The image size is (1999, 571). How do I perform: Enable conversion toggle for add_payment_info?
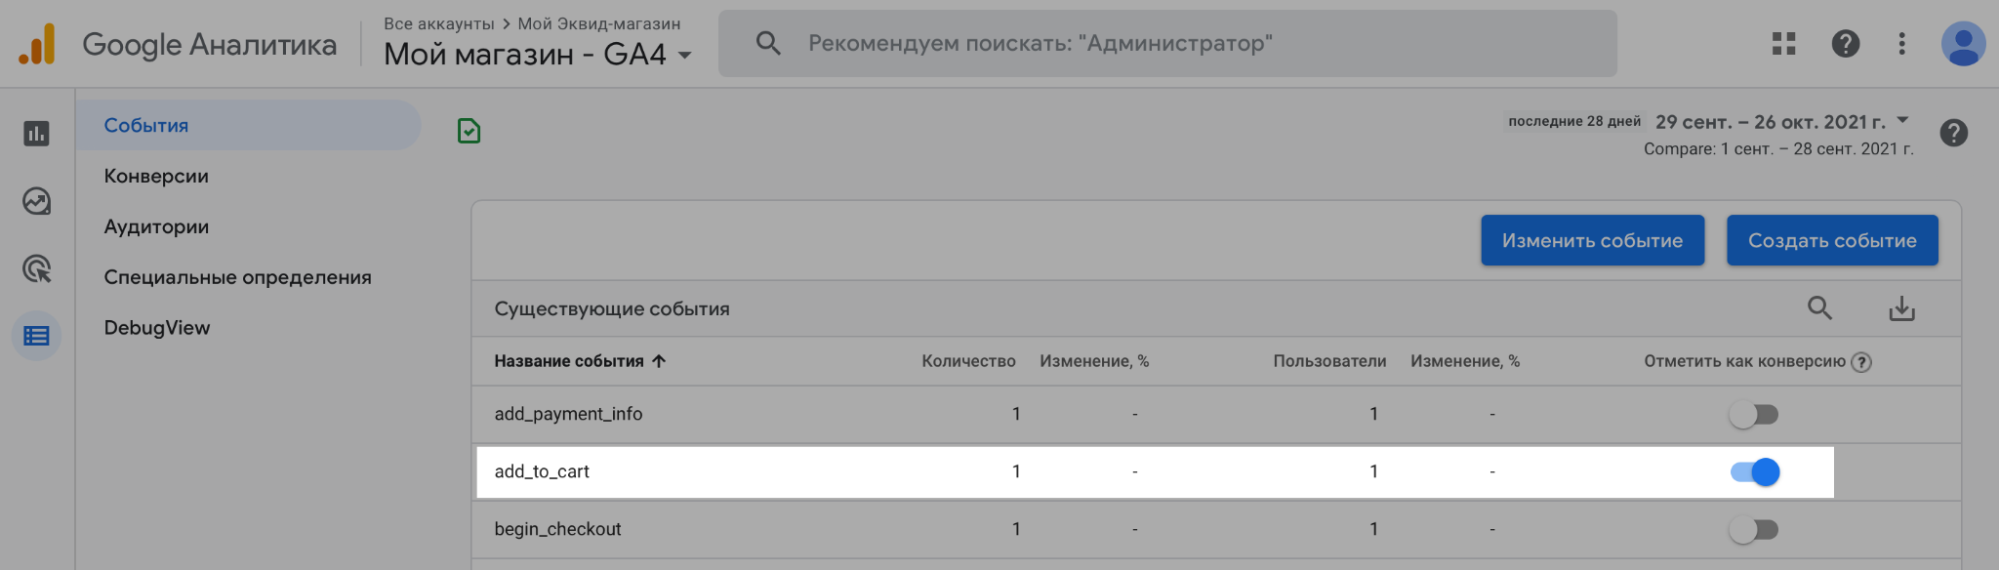(1754, 414)
